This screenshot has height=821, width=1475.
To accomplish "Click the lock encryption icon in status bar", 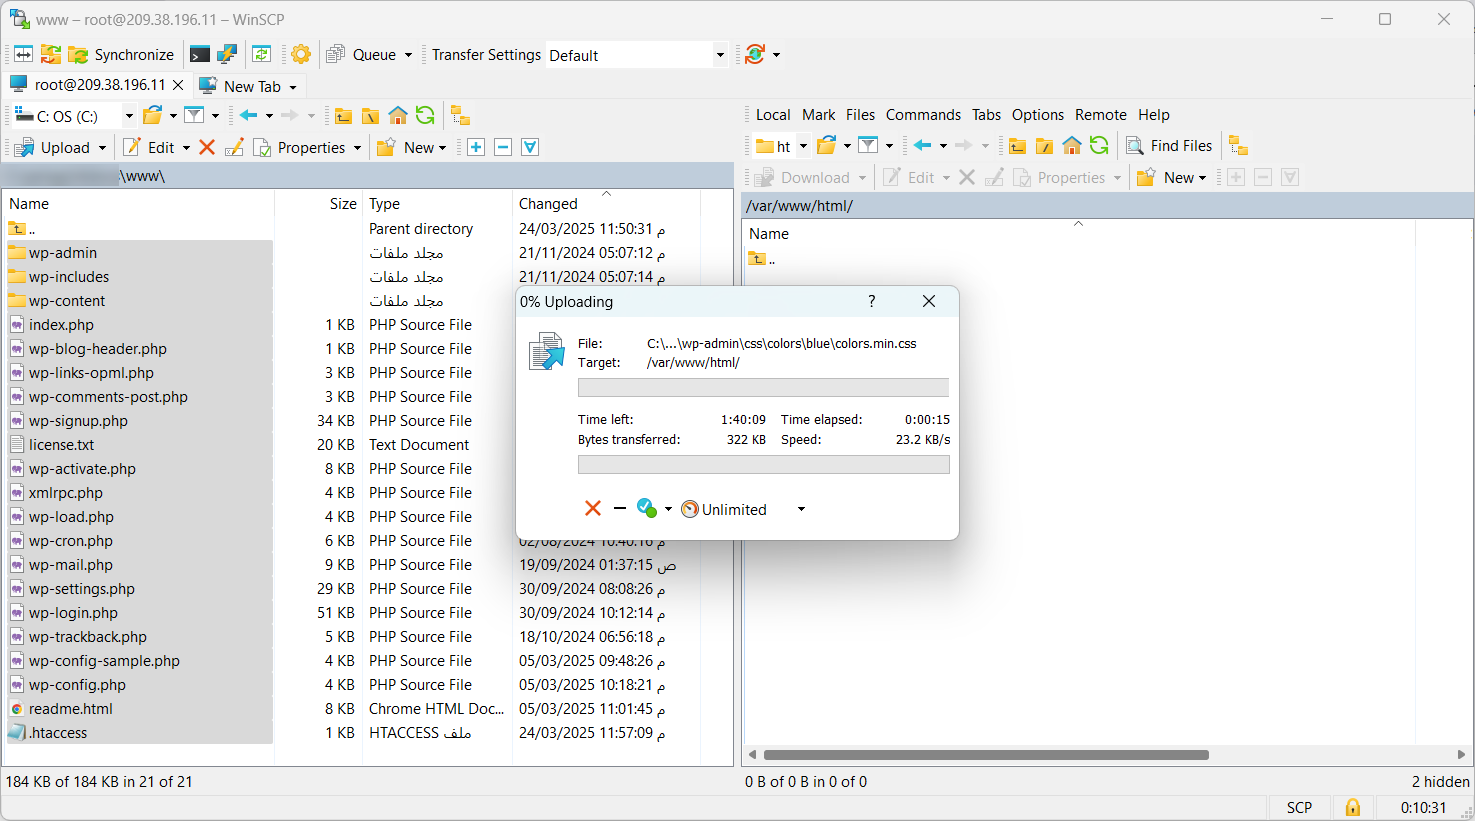I will coord(1352,807).
